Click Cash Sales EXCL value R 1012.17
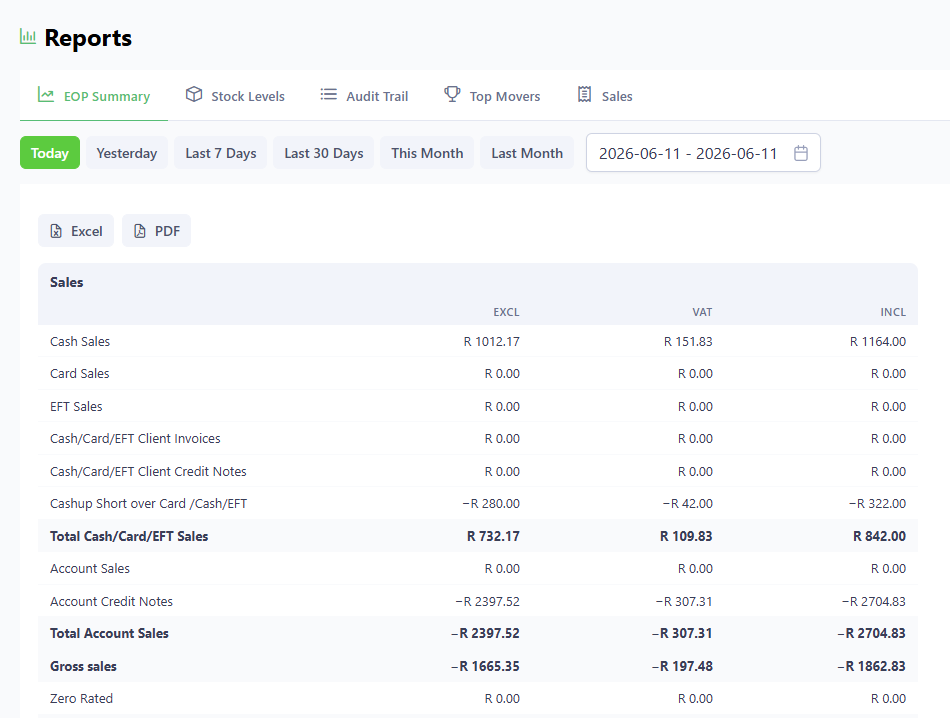This screenshot has height=718, width=950. [491, 342]
